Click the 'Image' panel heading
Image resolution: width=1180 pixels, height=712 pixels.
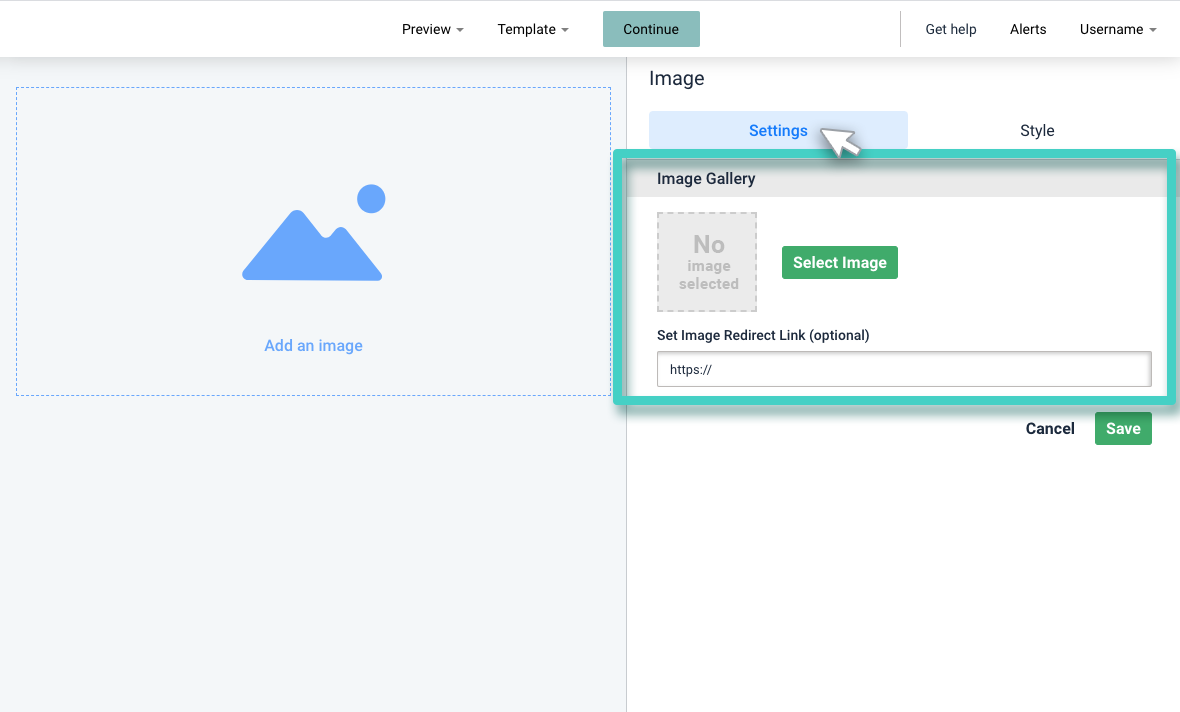tap(677, 78)
